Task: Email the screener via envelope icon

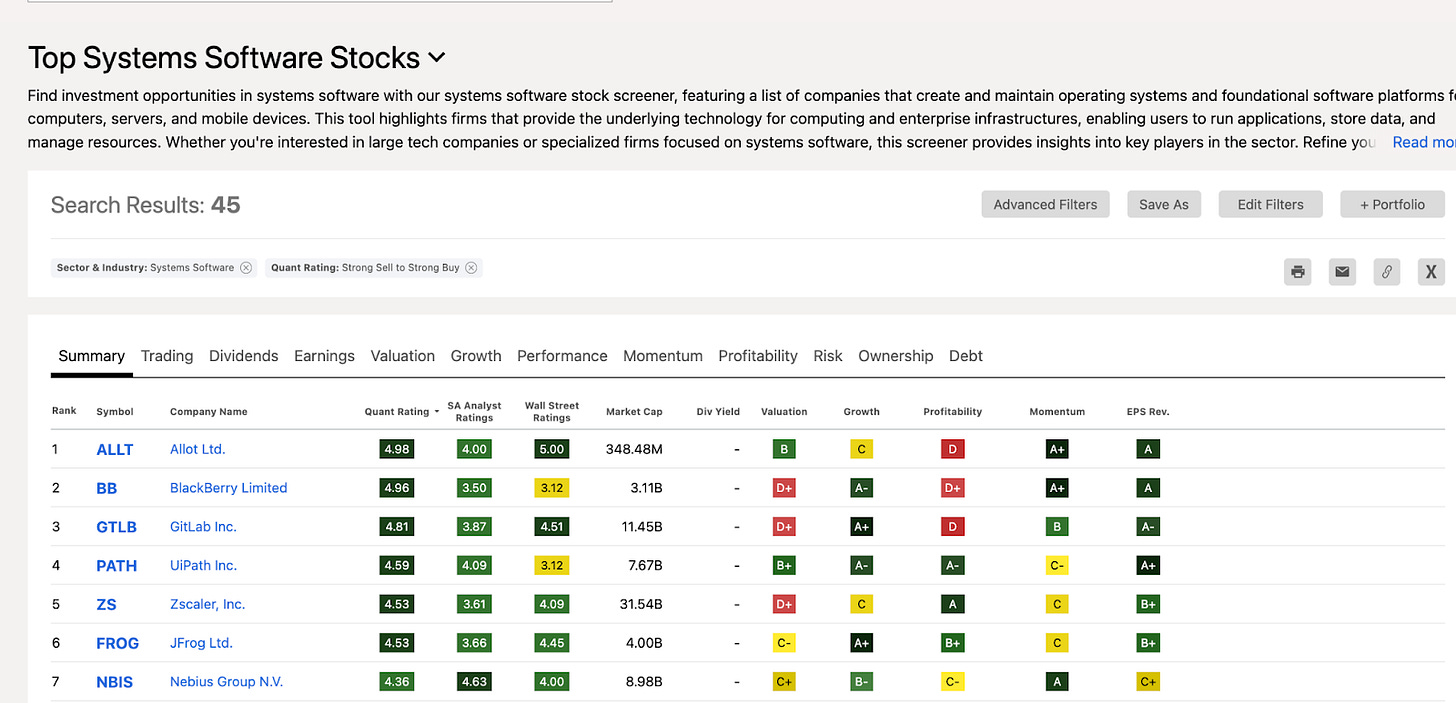Action: coord(1342,271)
